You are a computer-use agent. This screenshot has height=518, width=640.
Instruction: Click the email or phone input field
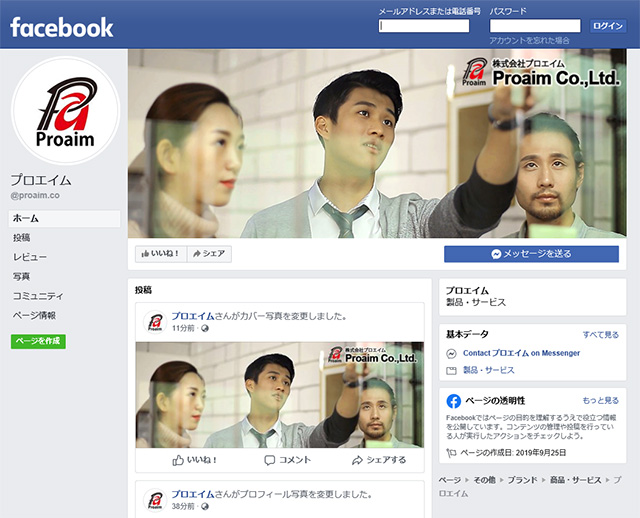[424, 26]
